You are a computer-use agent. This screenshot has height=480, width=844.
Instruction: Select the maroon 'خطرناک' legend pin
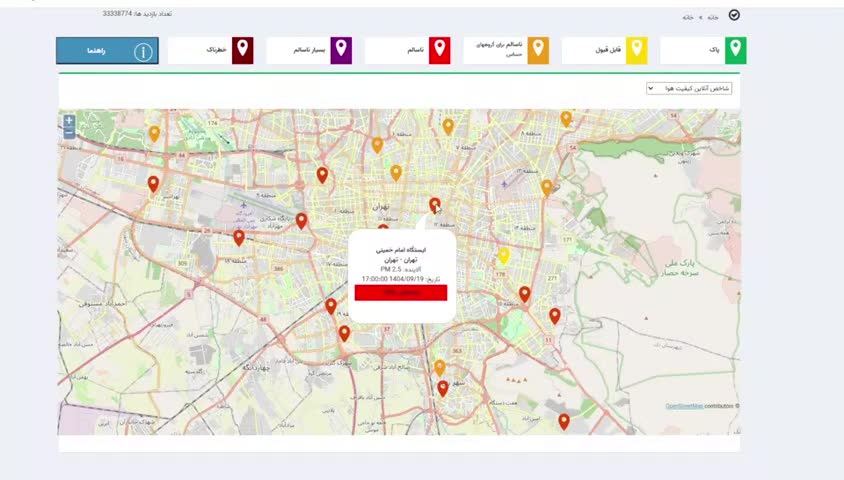[x=242, y=50]
